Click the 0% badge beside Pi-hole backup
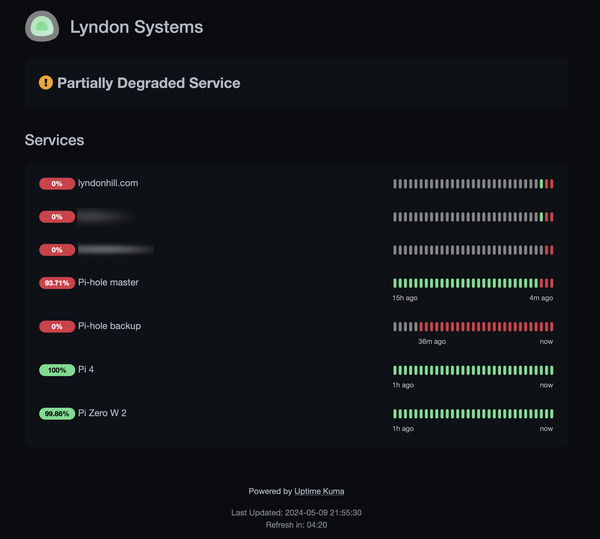Screen dimensions: 600x539 tap(57, 327)
